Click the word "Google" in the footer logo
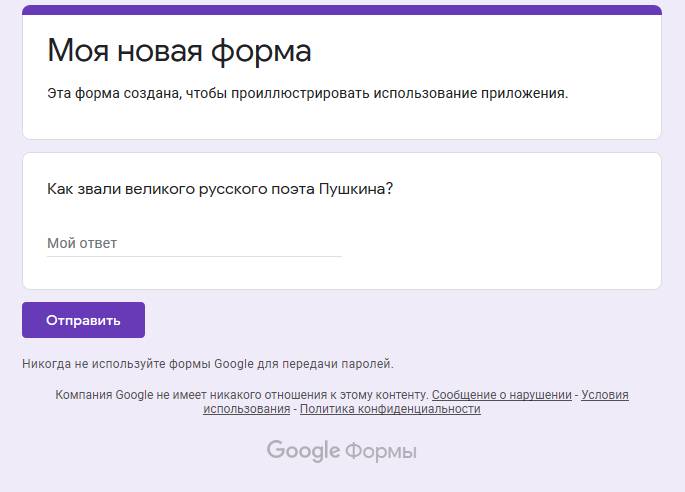Image resolution: width=685 pixels, height=492 pixels. [303, 451]
